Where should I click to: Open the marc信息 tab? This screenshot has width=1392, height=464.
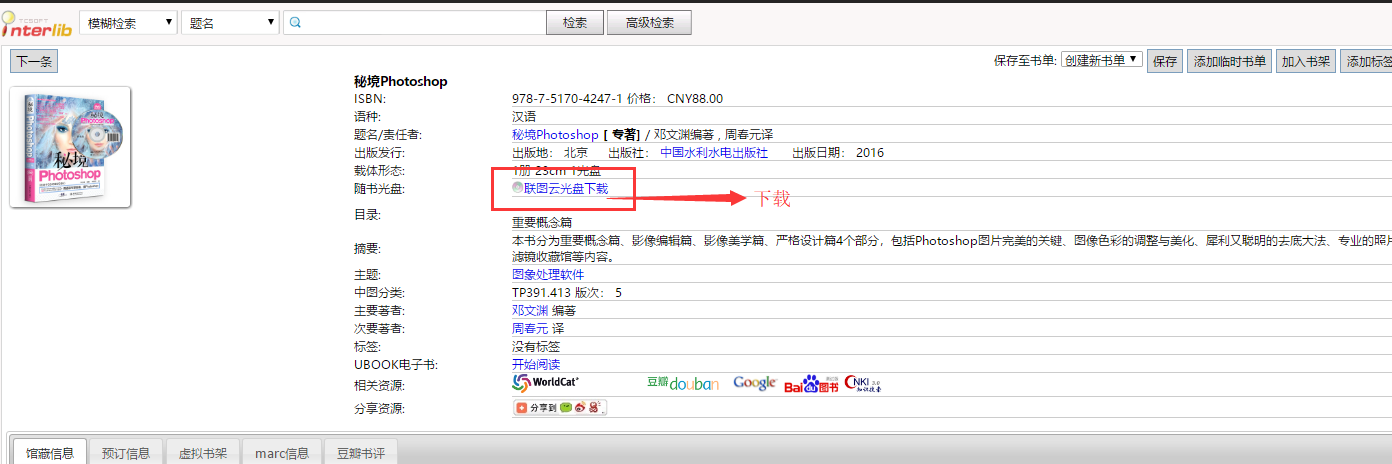[x=282, y=453]
